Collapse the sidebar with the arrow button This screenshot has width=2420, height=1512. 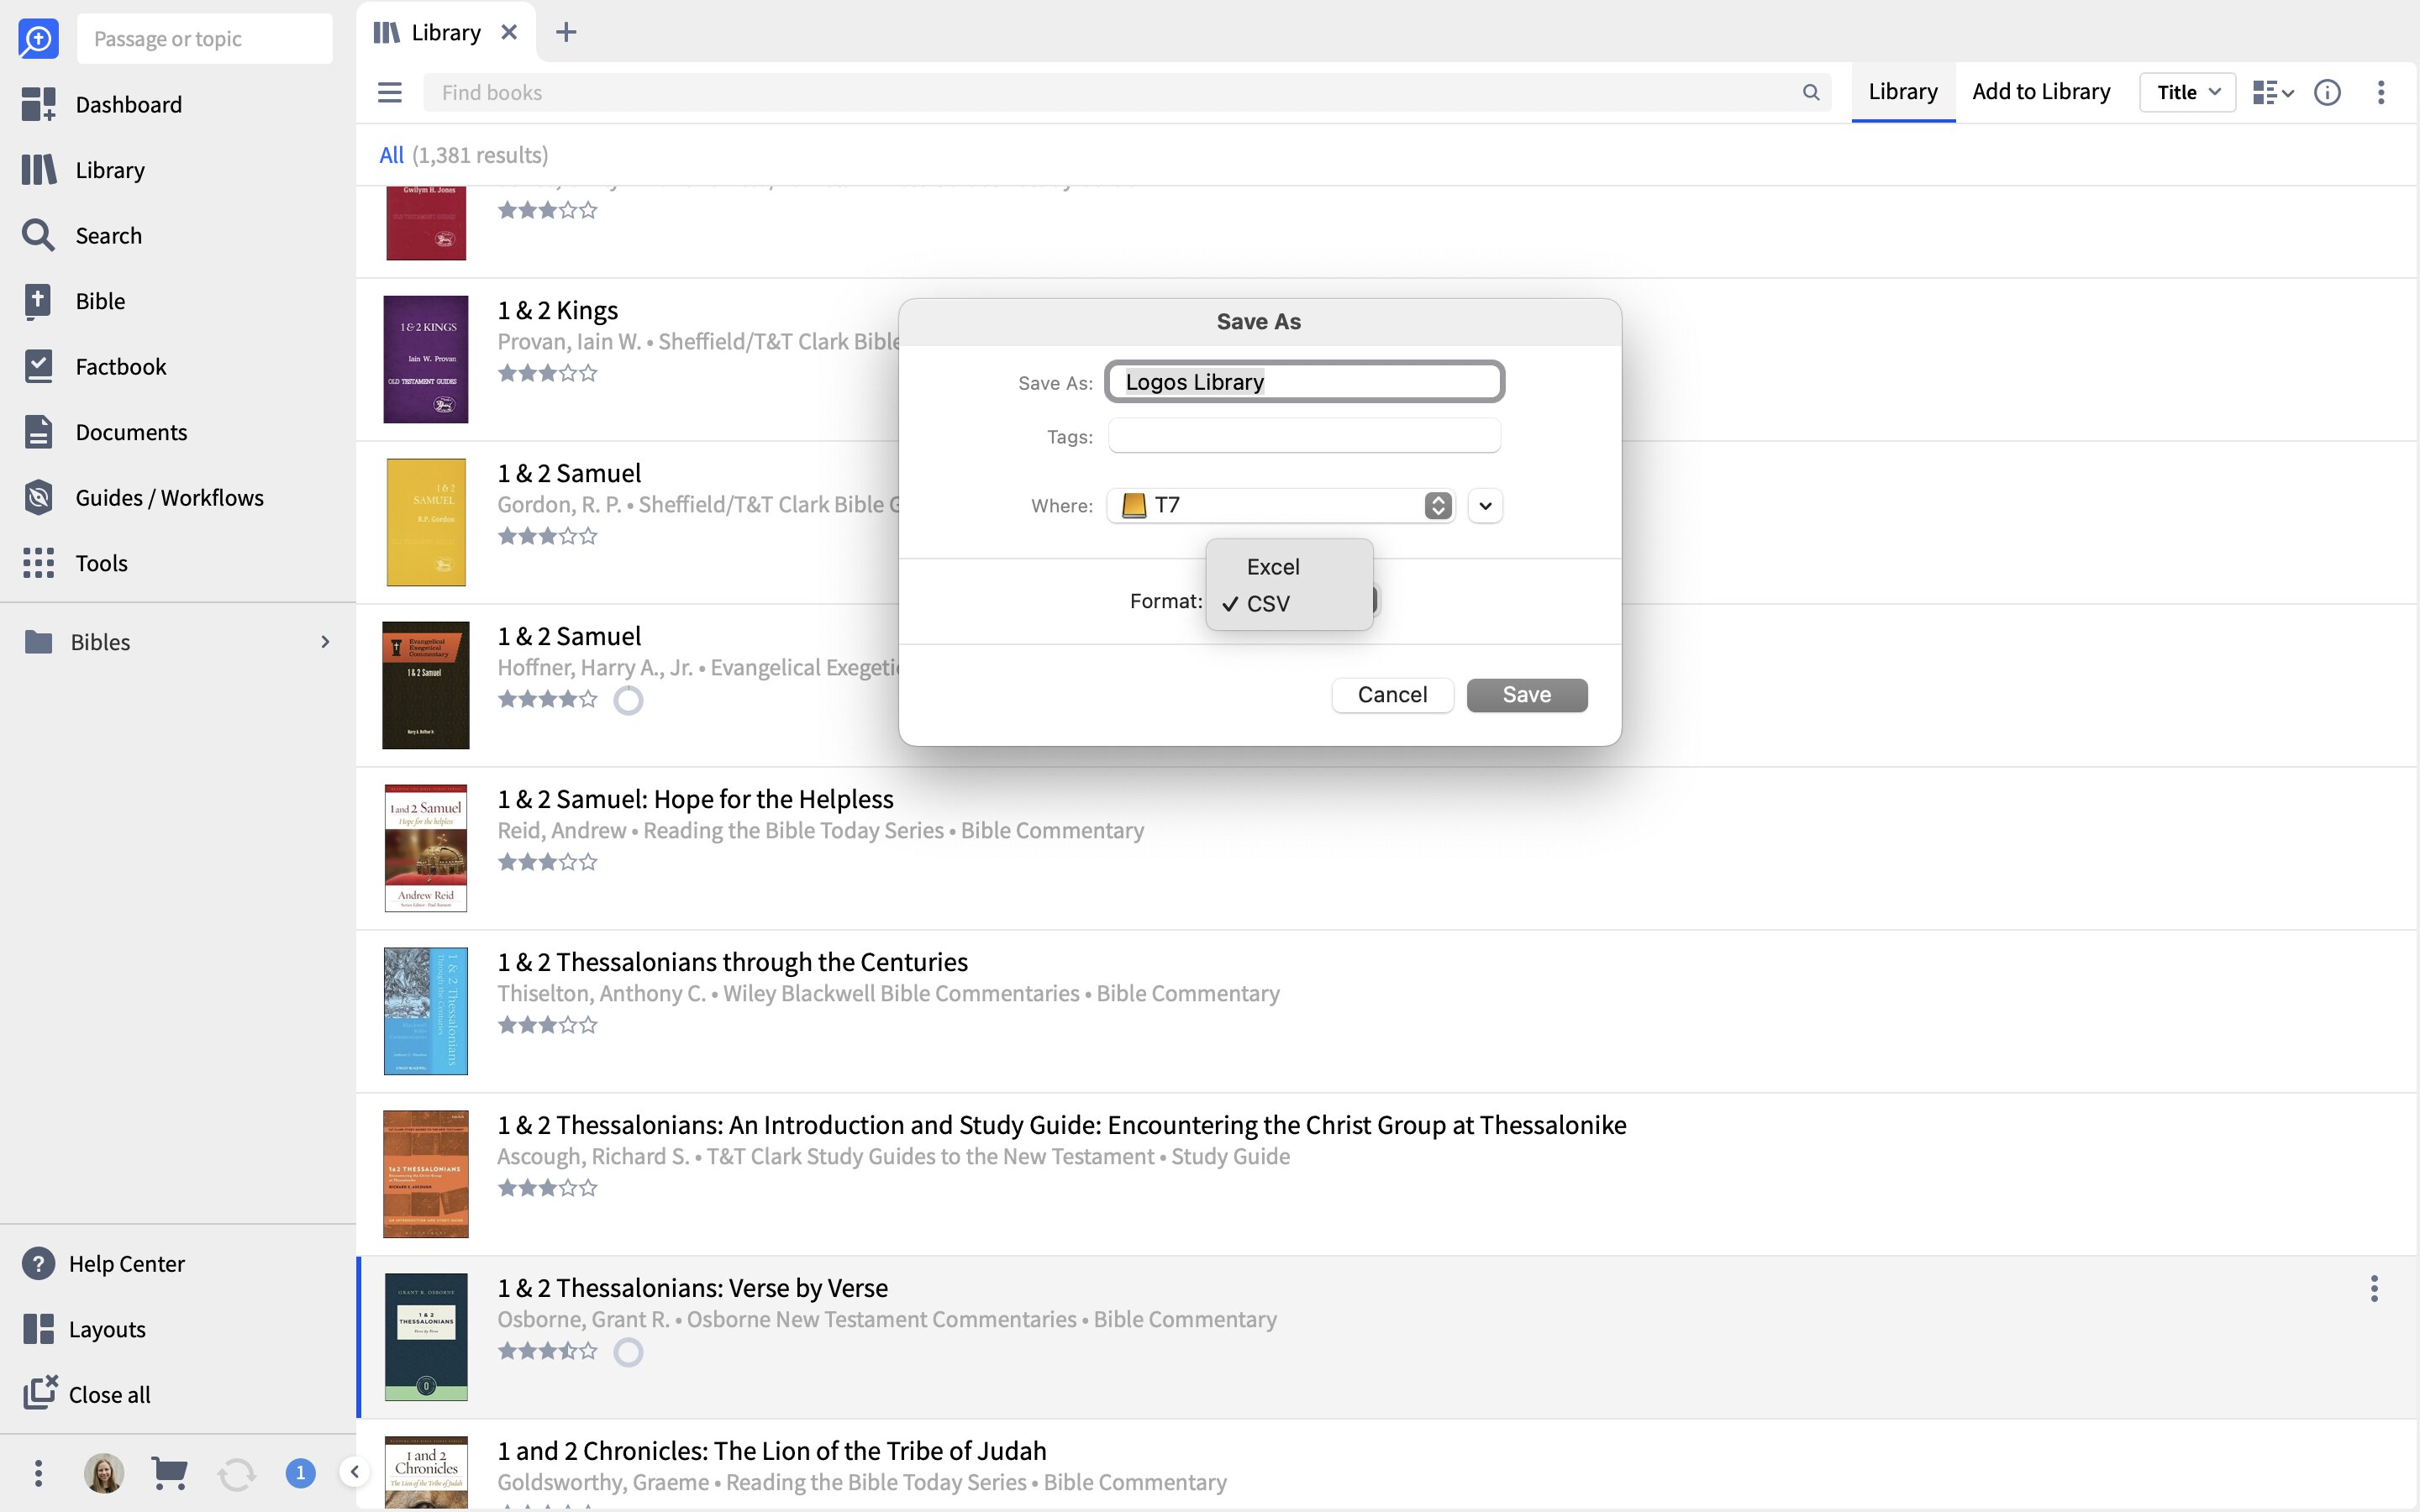(x=354, y=1471)
